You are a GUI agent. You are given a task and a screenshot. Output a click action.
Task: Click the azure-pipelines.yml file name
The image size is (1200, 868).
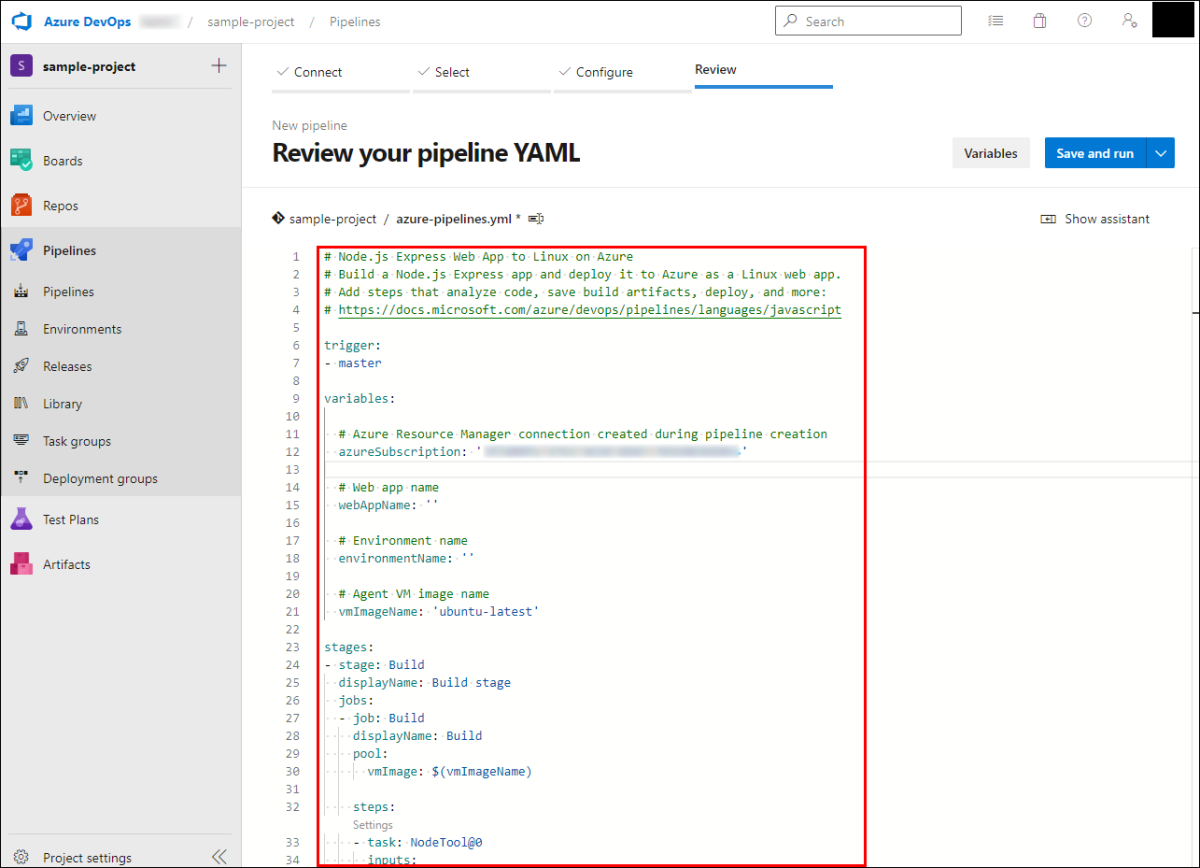454,219
